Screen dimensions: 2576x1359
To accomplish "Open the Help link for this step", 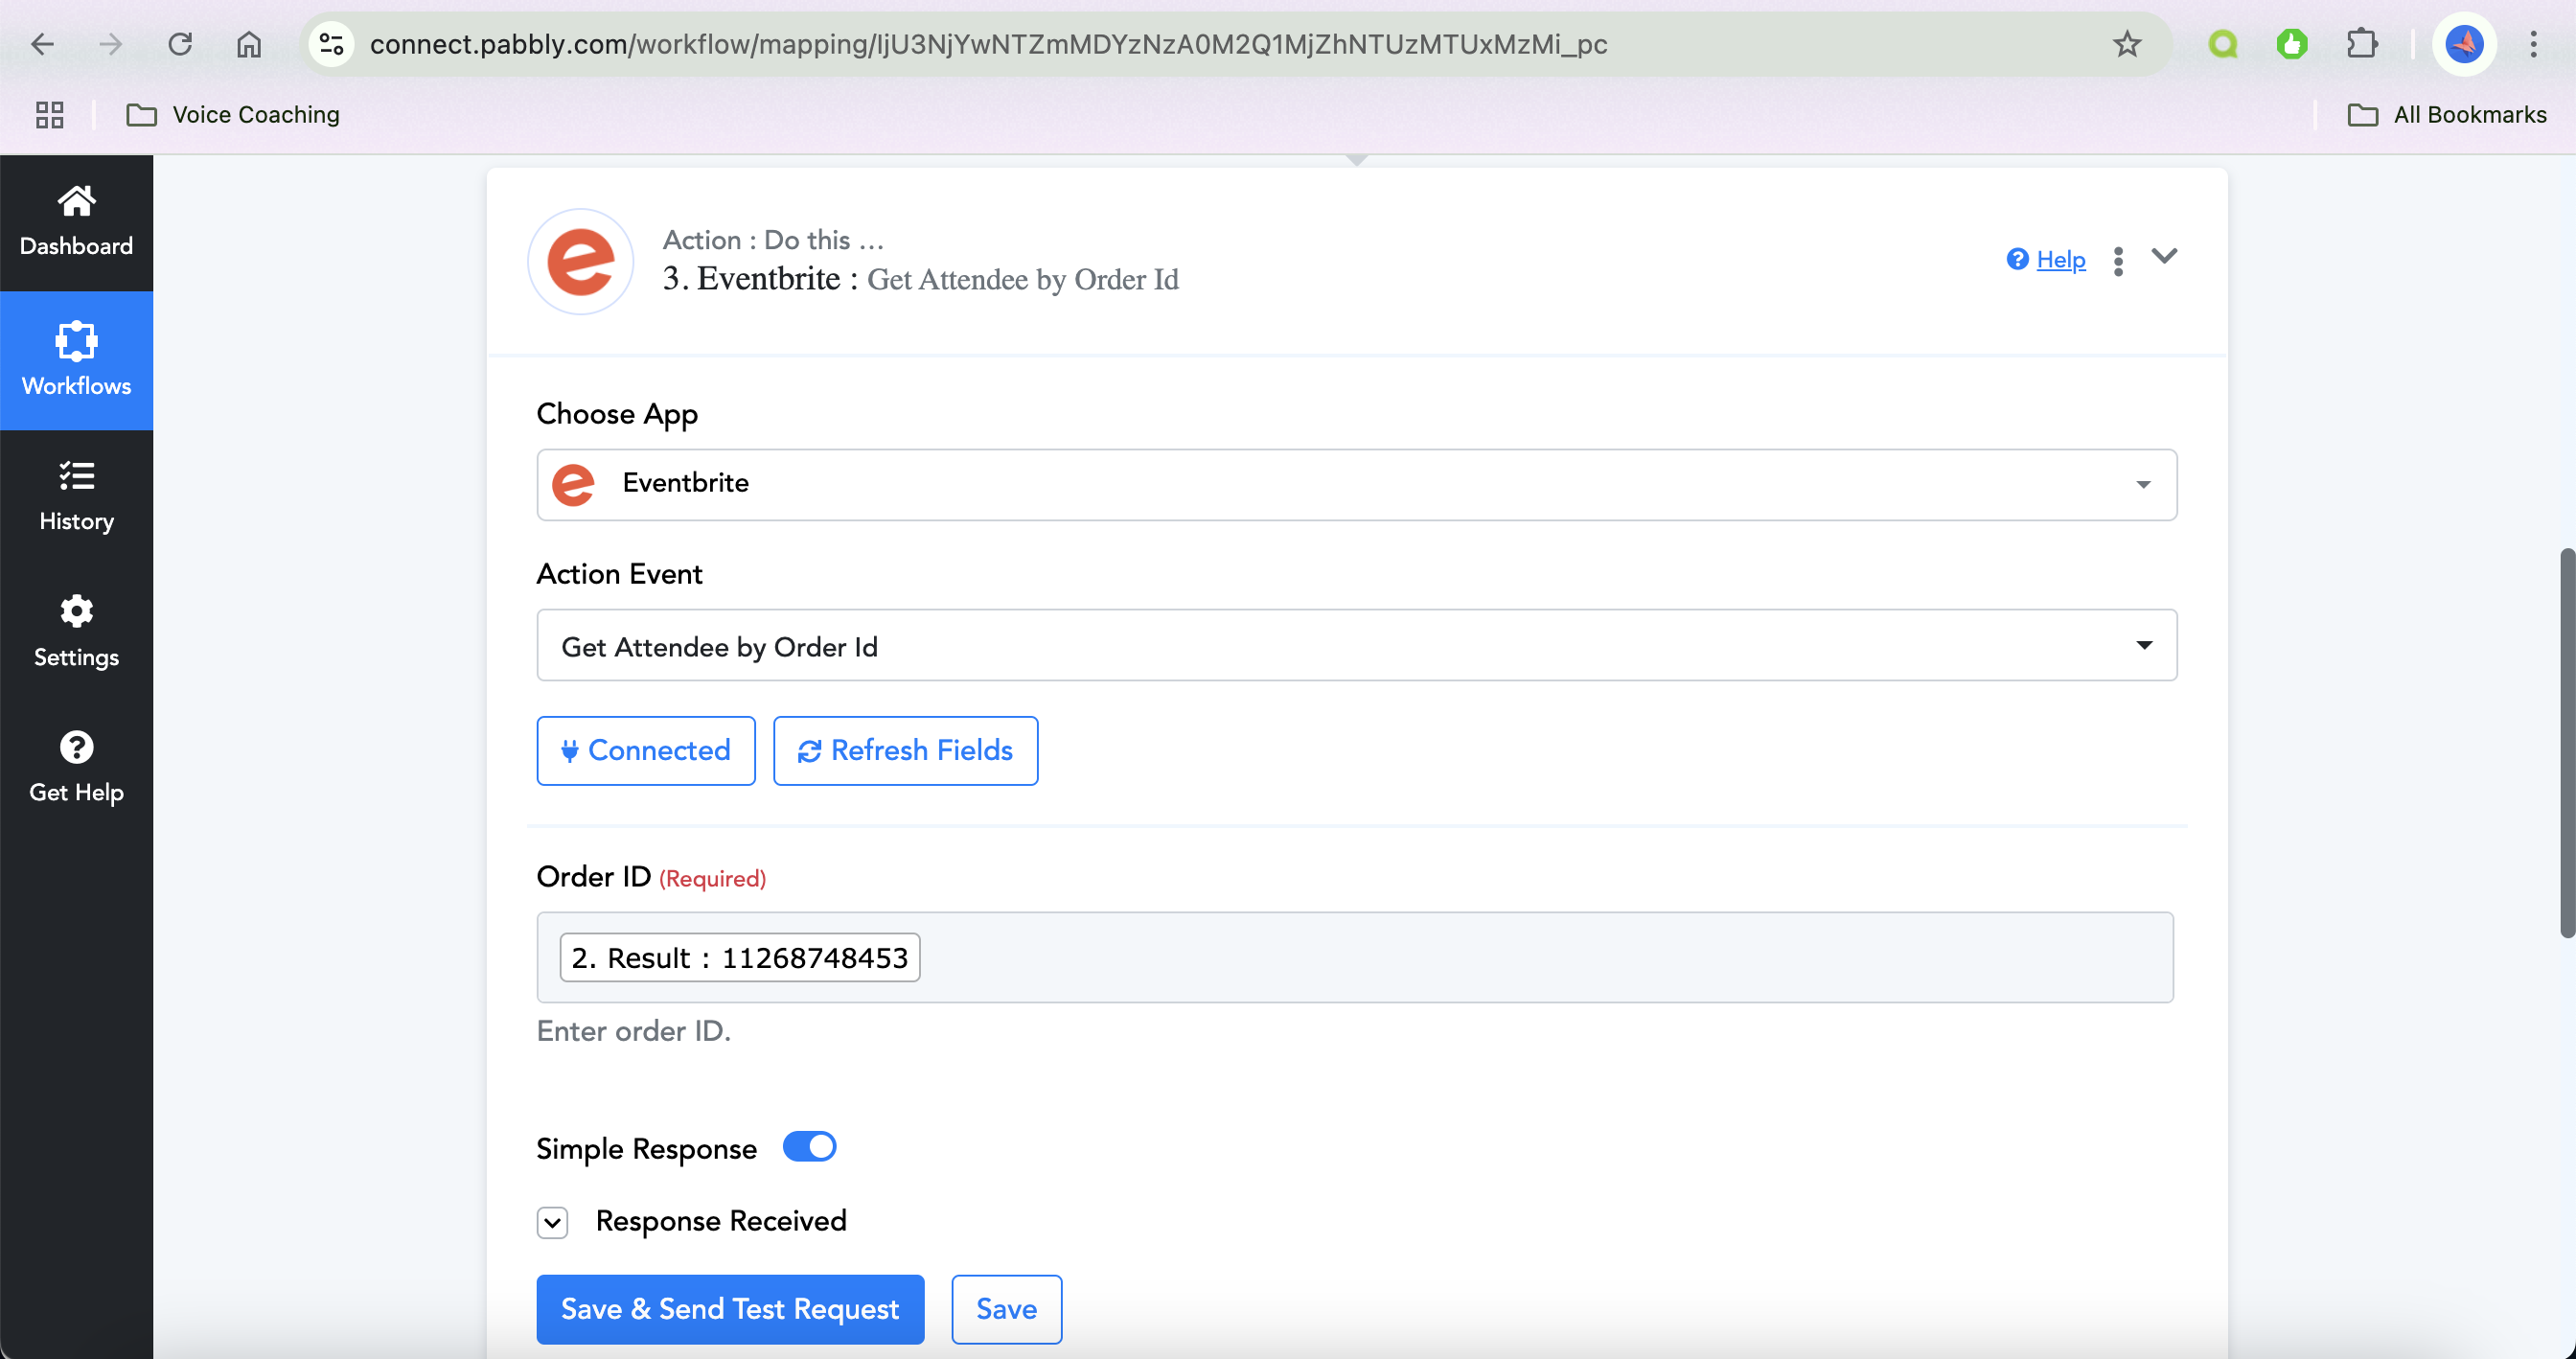I will 2046,260.
